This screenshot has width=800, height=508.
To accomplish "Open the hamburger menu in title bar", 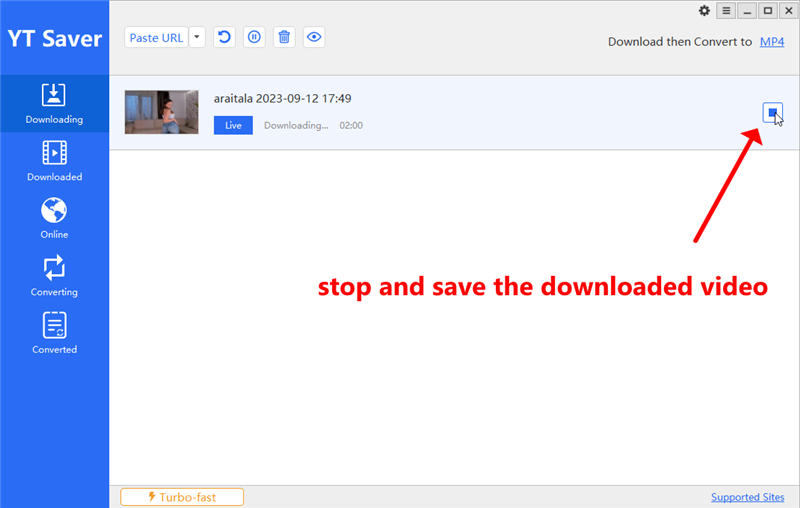I will 726,11.
